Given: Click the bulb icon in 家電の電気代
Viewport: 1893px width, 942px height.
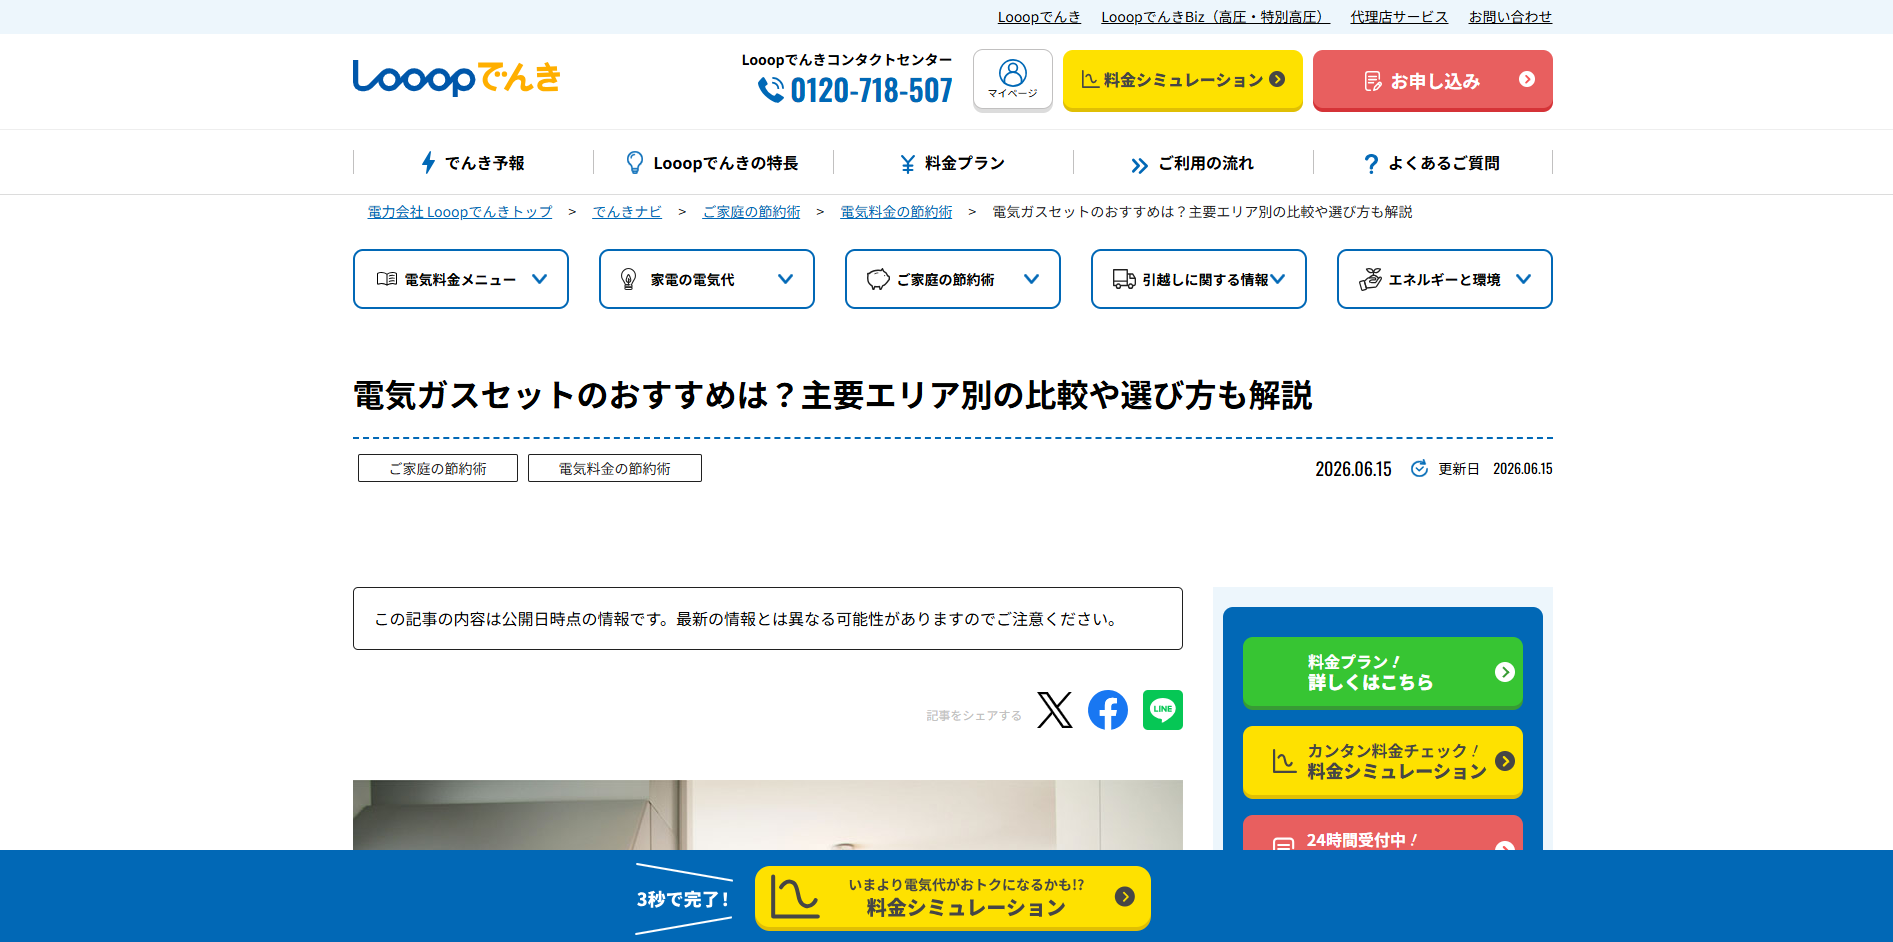Looking at the screenshot, I should coord(629,279).
